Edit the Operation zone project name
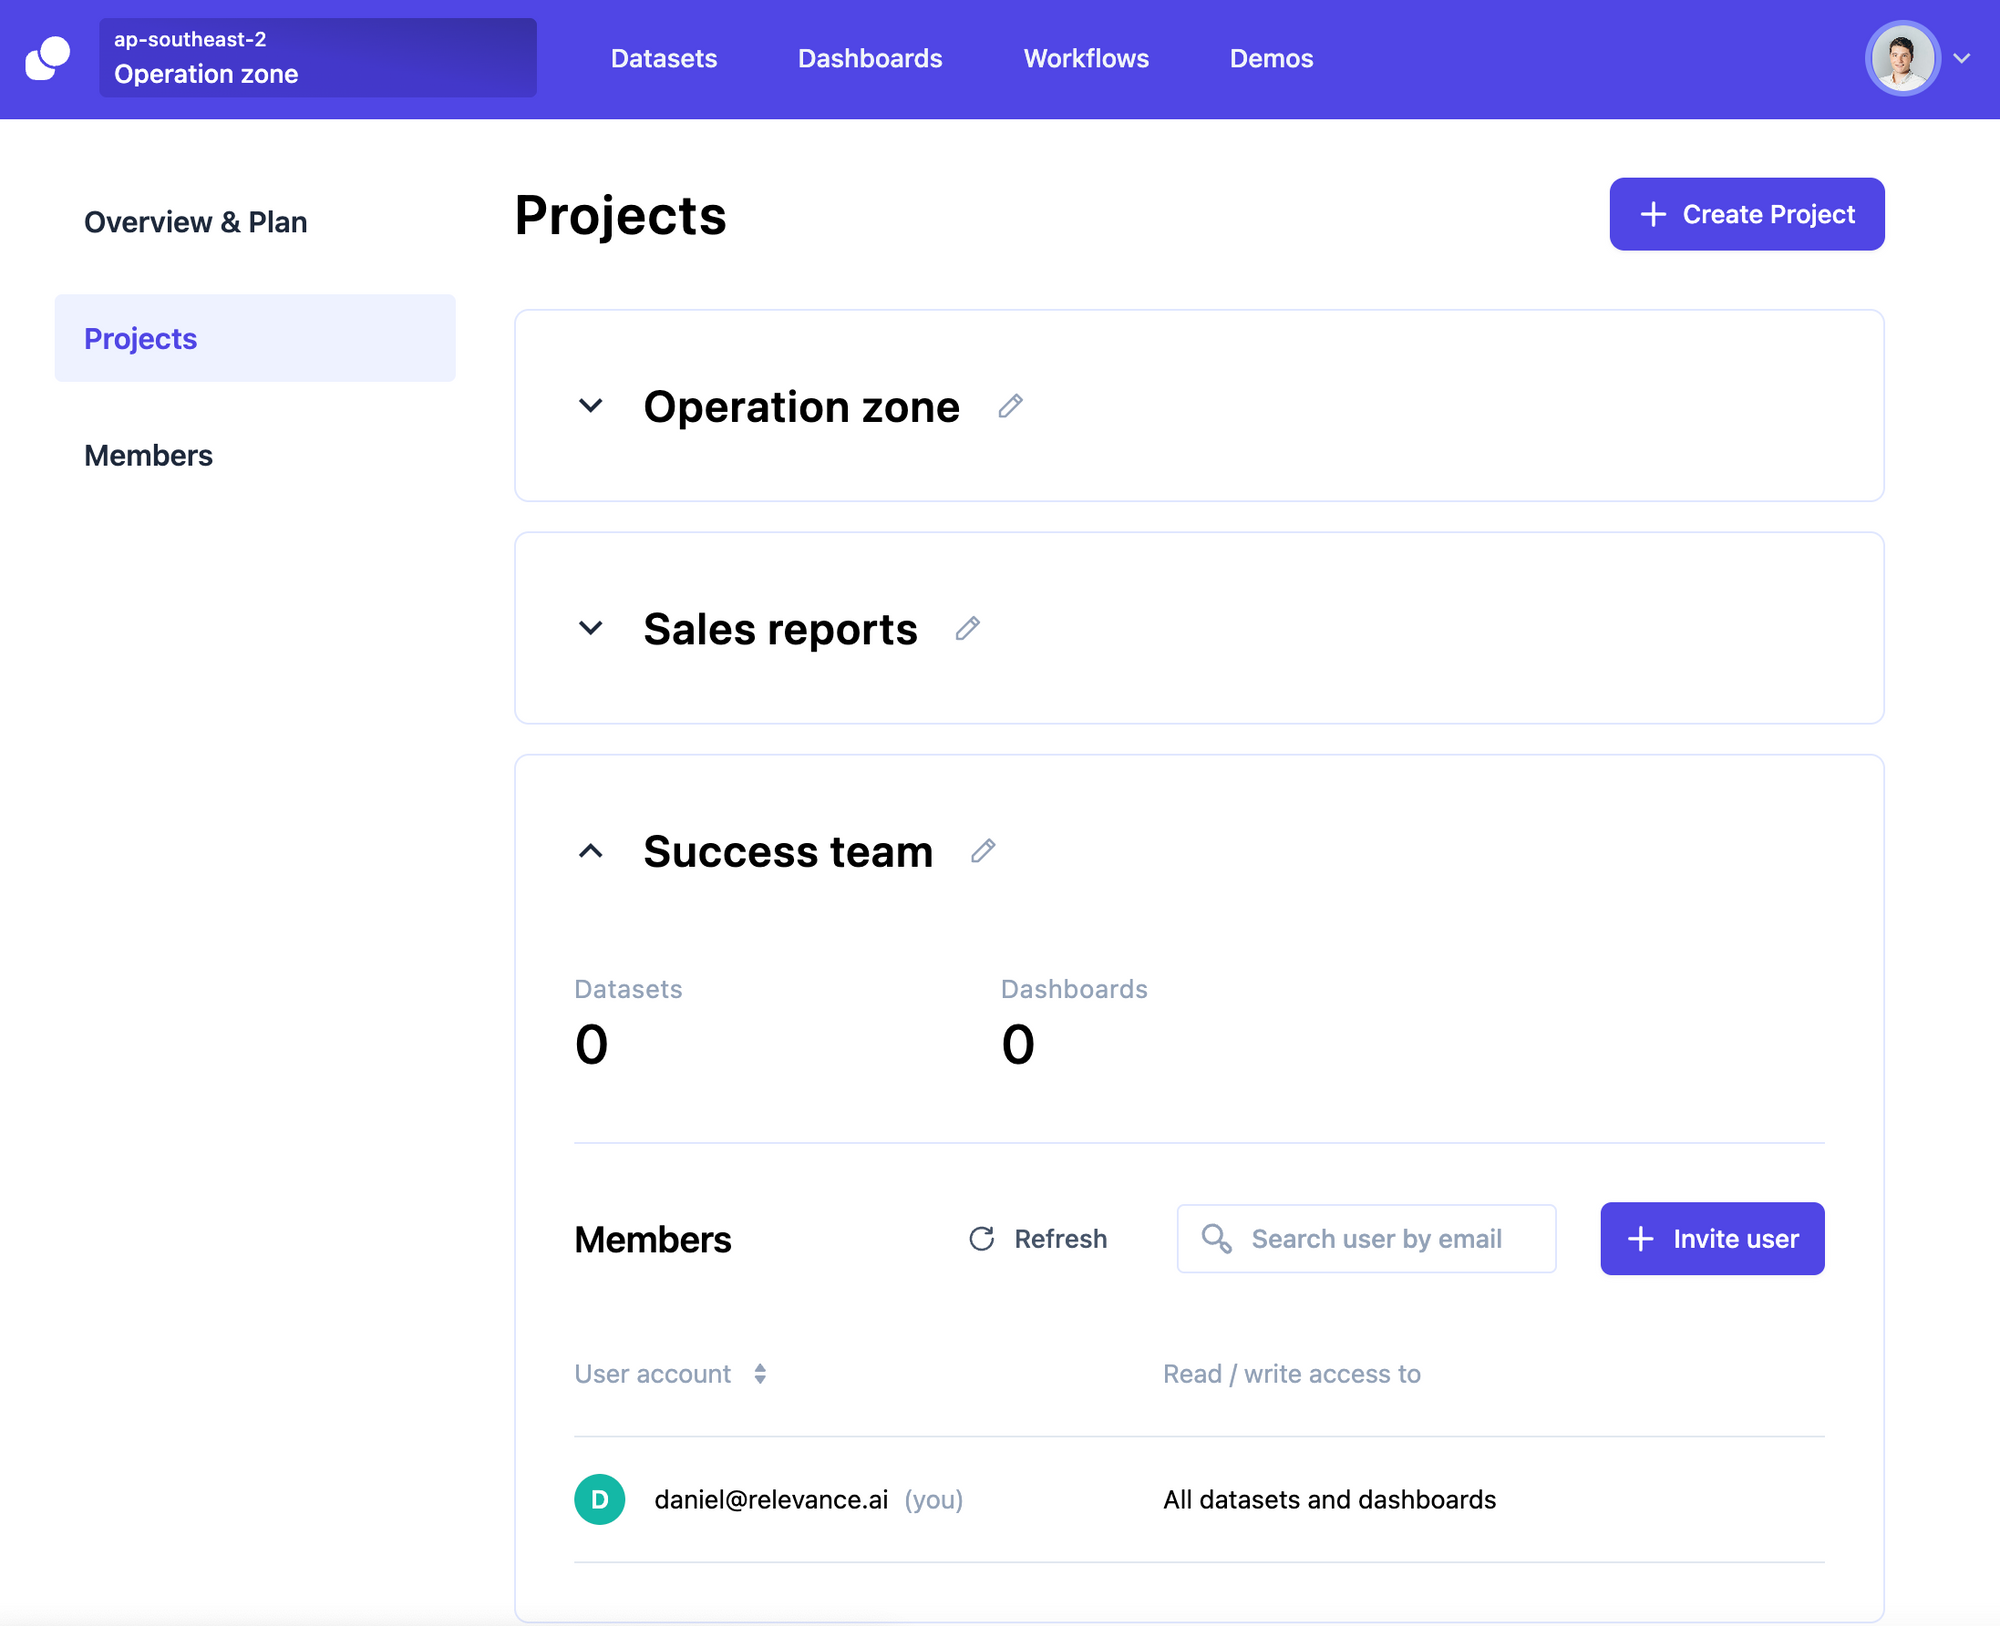 pos(1010,406)
